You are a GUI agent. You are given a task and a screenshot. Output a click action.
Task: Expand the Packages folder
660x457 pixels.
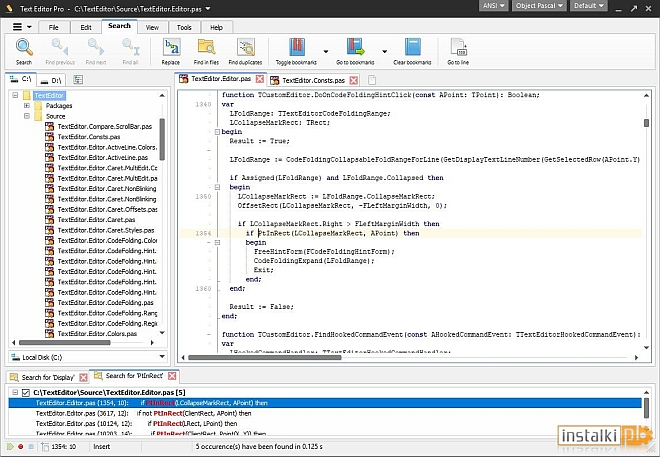pos(27,106)
